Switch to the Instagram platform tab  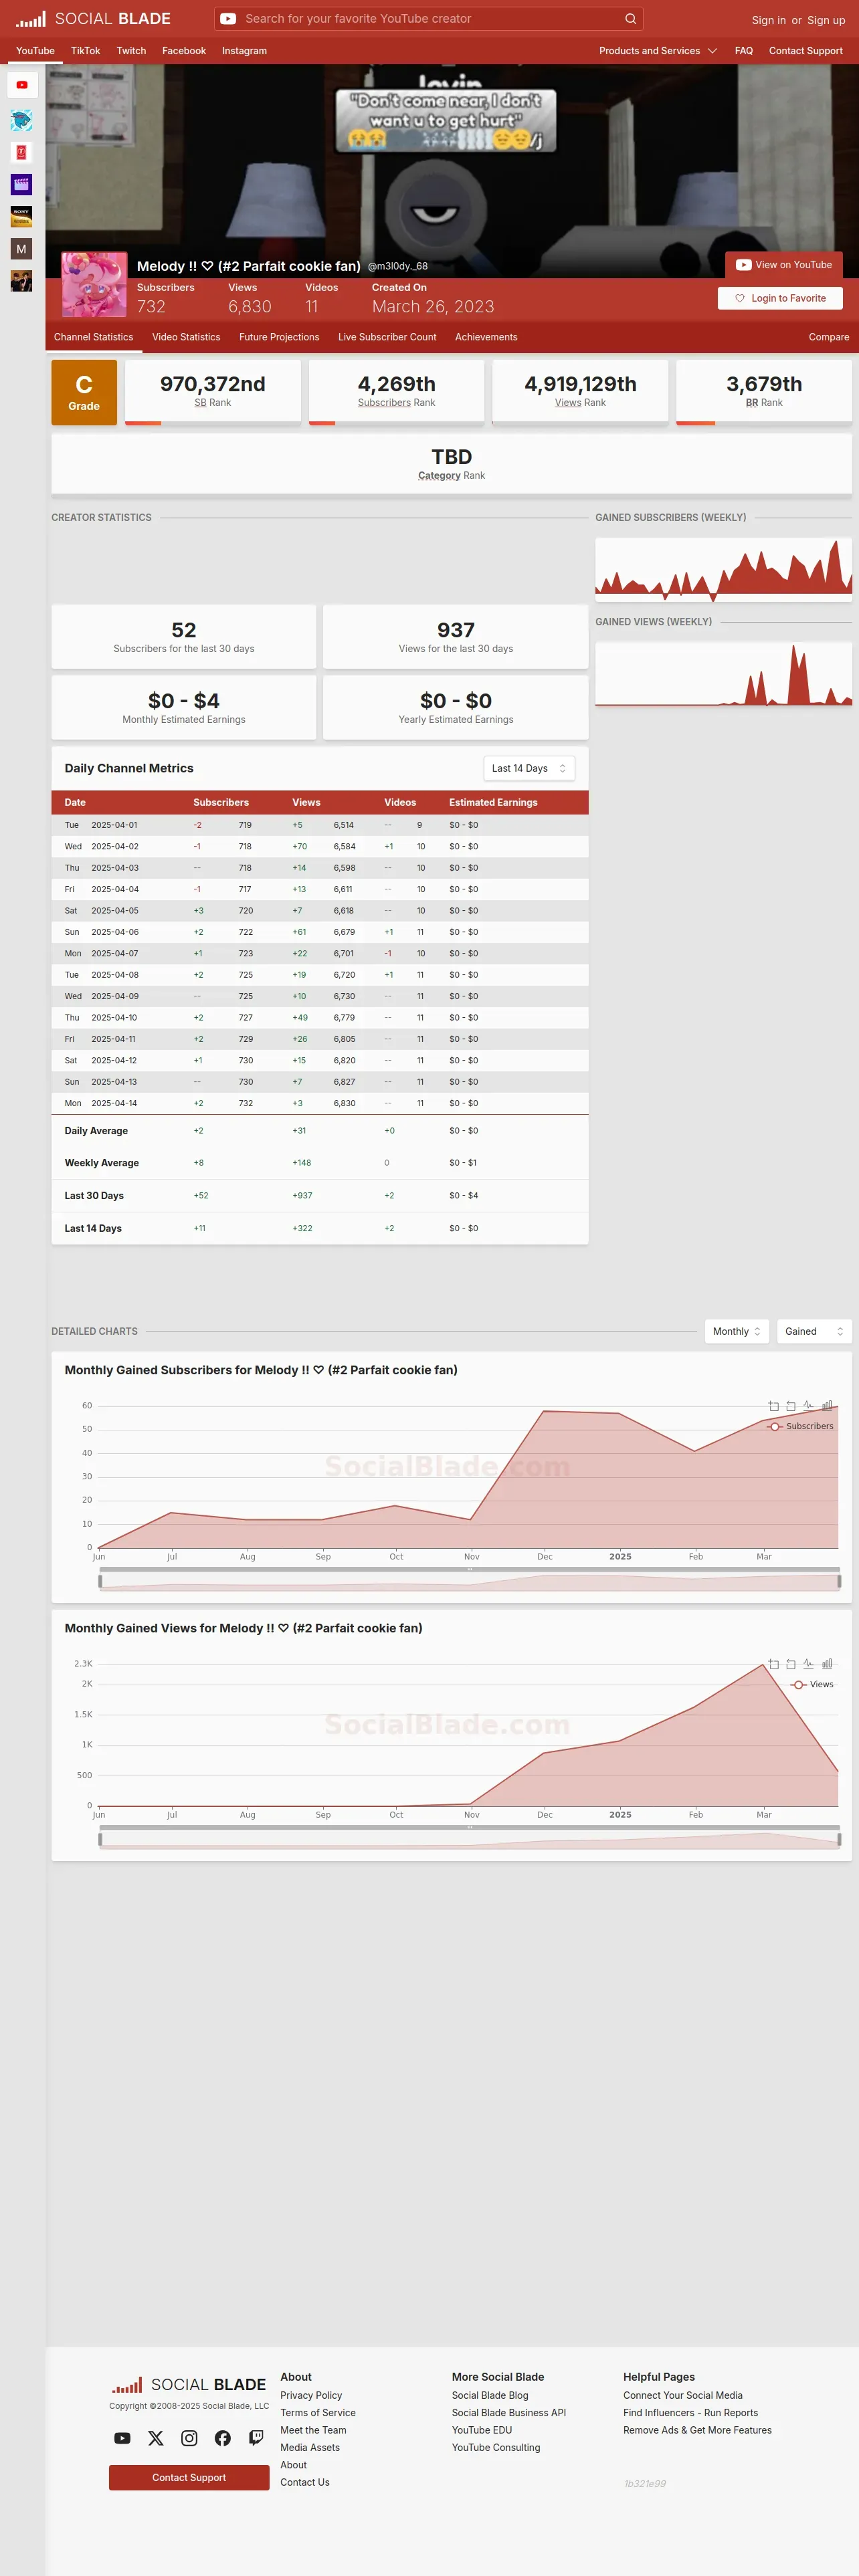[x=244, y=51]
